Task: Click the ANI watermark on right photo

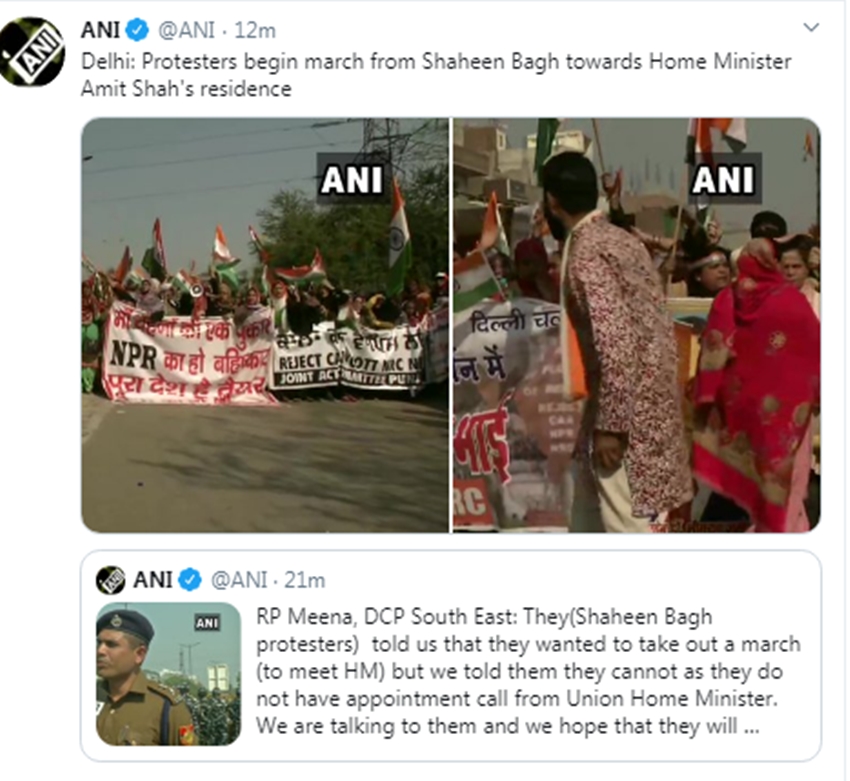Action: coord(724,179)
